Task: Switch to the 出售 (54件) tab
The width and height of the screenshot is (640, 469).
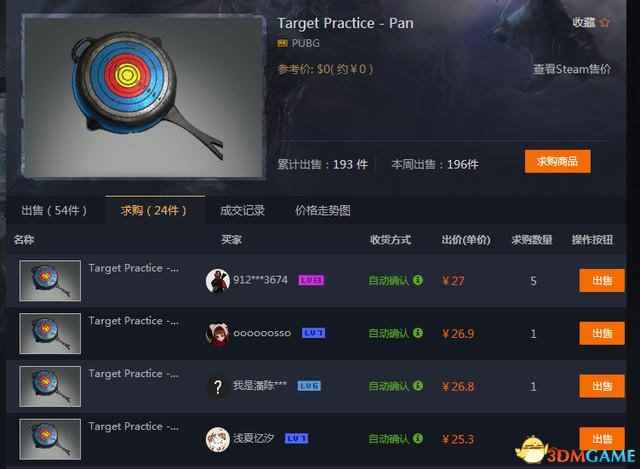Action: coord(54,211)
